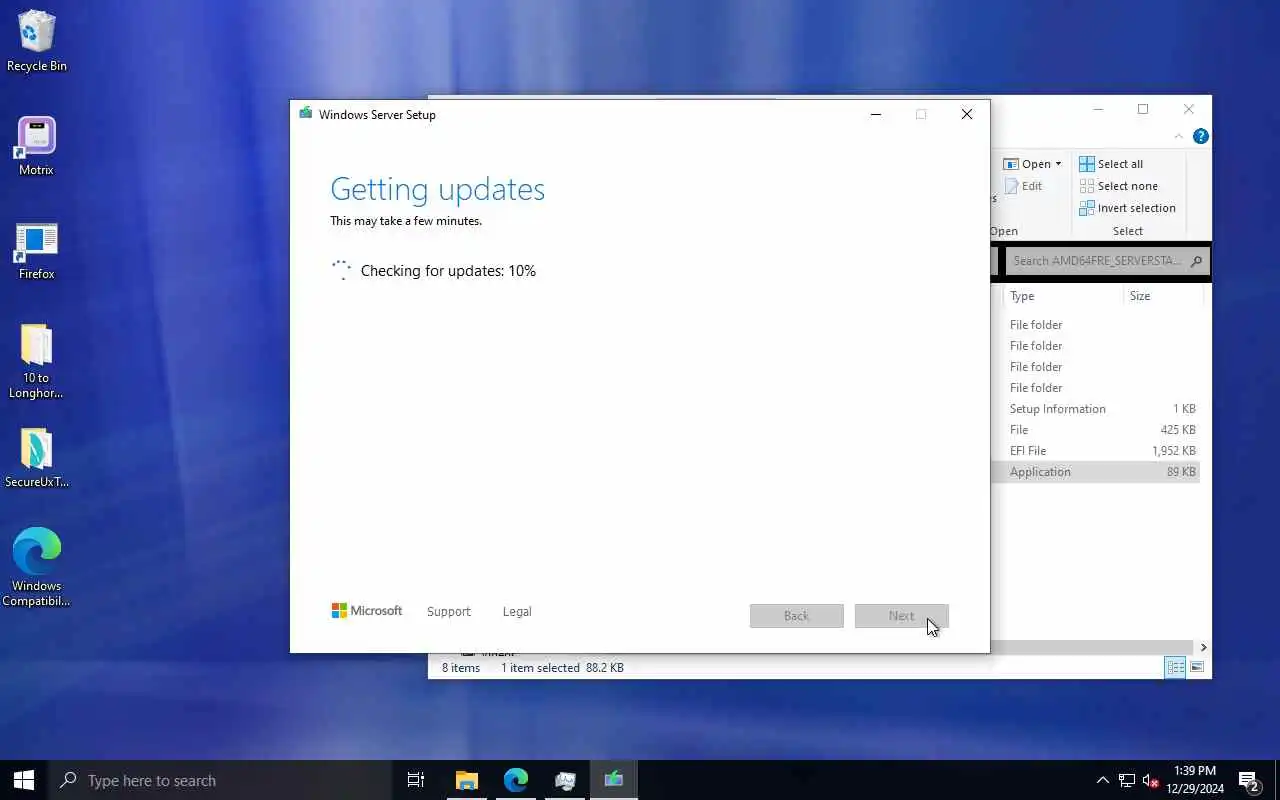Click the muted volume tray icon
1280x800 pixels.
point(1151,780)
